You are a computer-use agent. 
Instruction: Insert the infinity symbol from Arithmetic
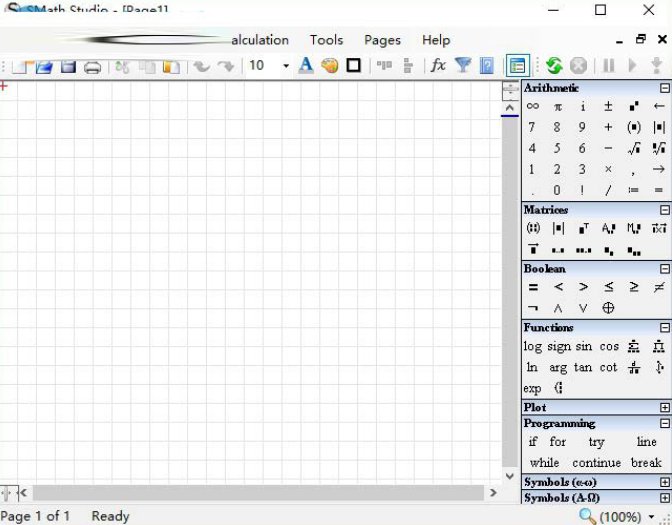(x=532, y=106)
